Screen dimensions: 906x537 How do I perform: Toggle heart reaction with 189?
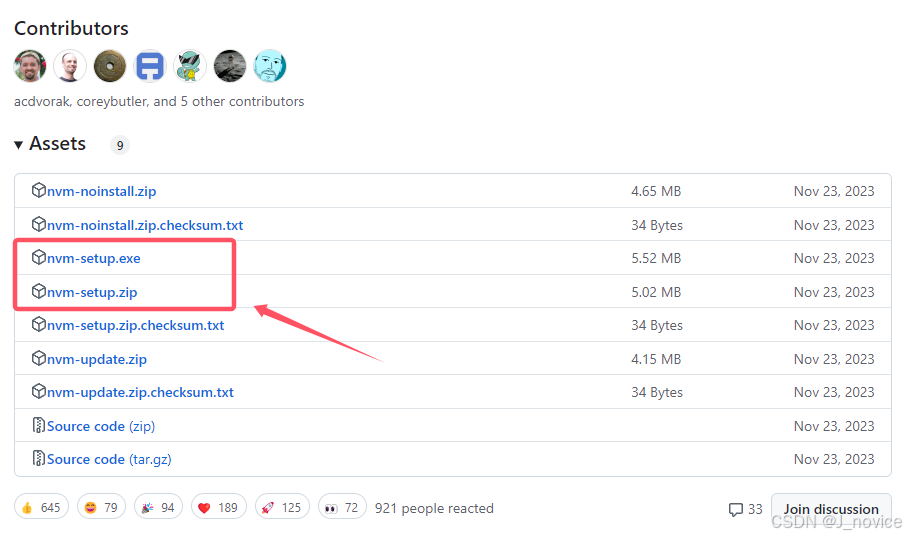[218, 507]
